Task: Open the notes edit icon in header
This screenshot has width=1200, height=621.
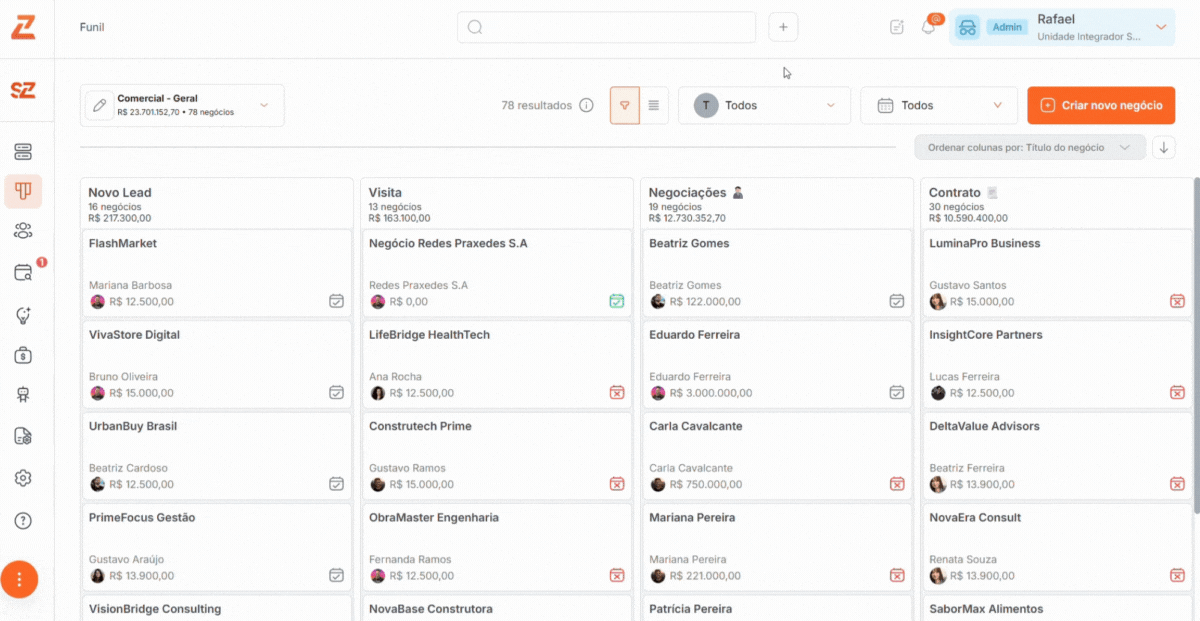Action: [897, 27]
